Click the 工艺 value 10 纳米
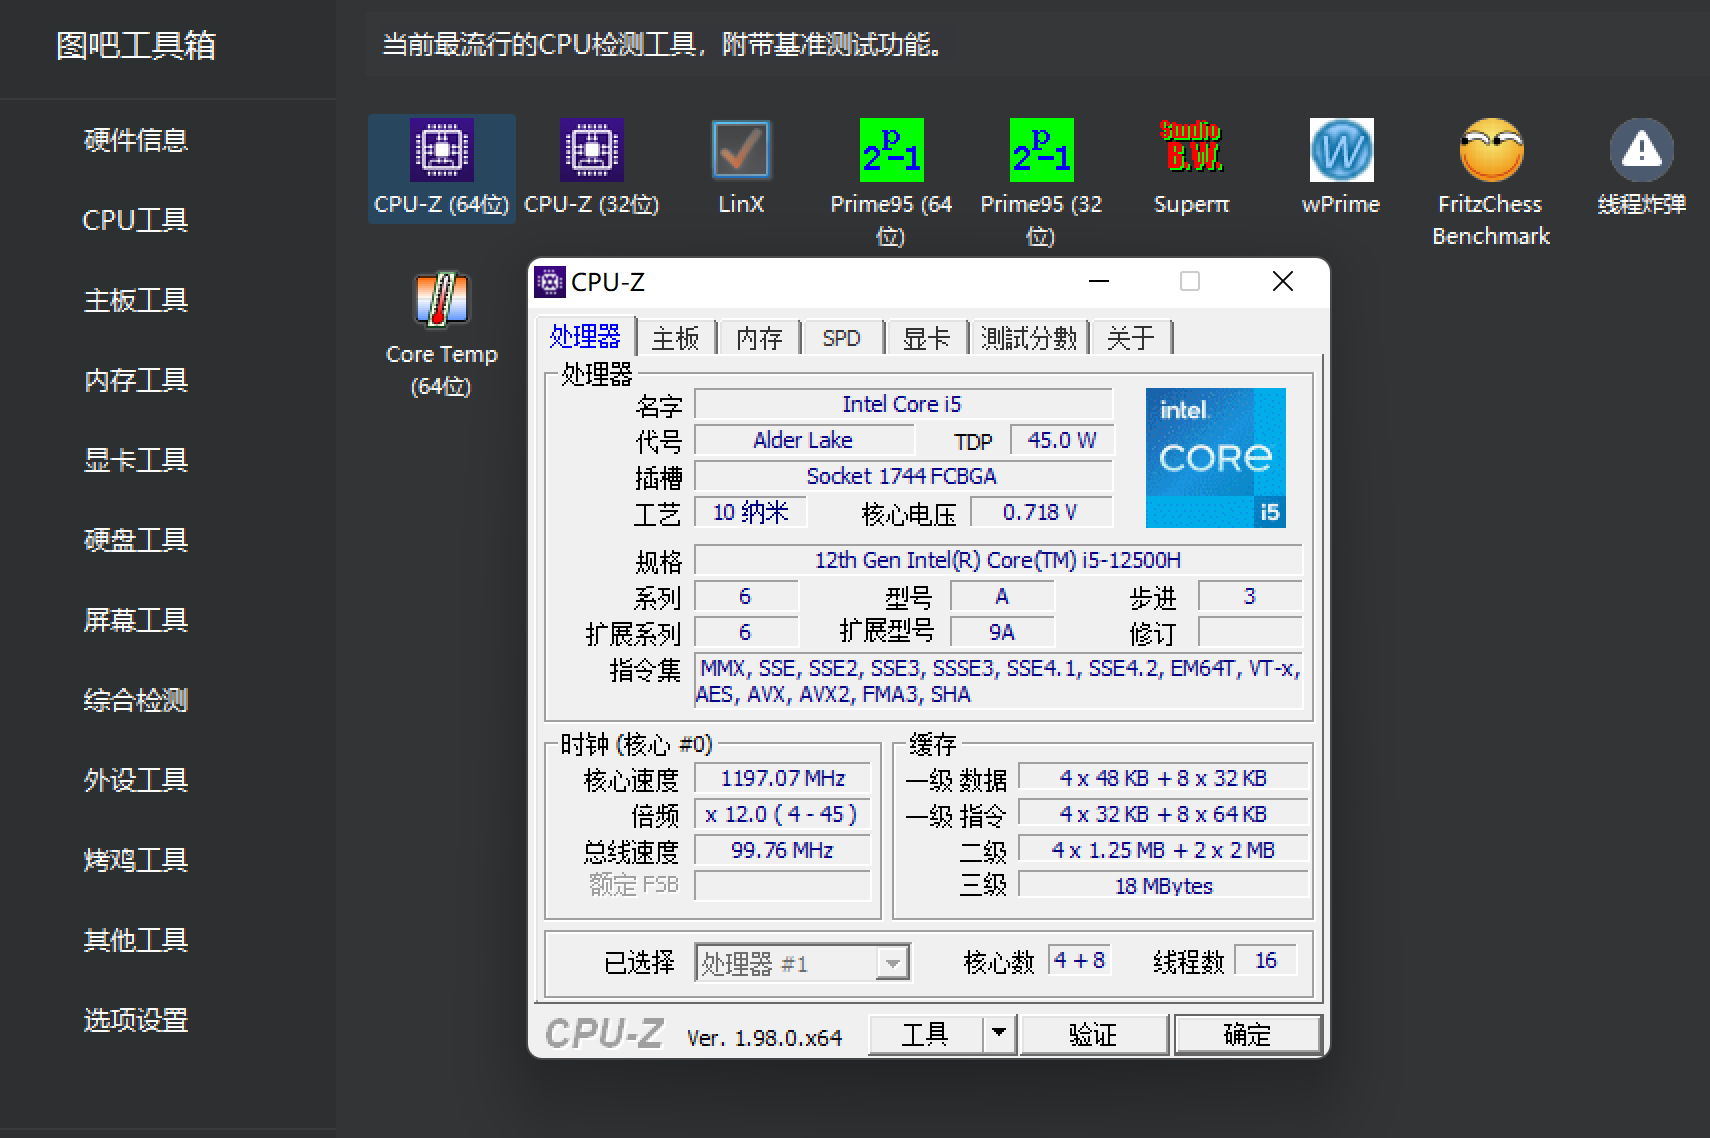The height and width of the screenshot is (1138, 1710). [x=751, y=512]
